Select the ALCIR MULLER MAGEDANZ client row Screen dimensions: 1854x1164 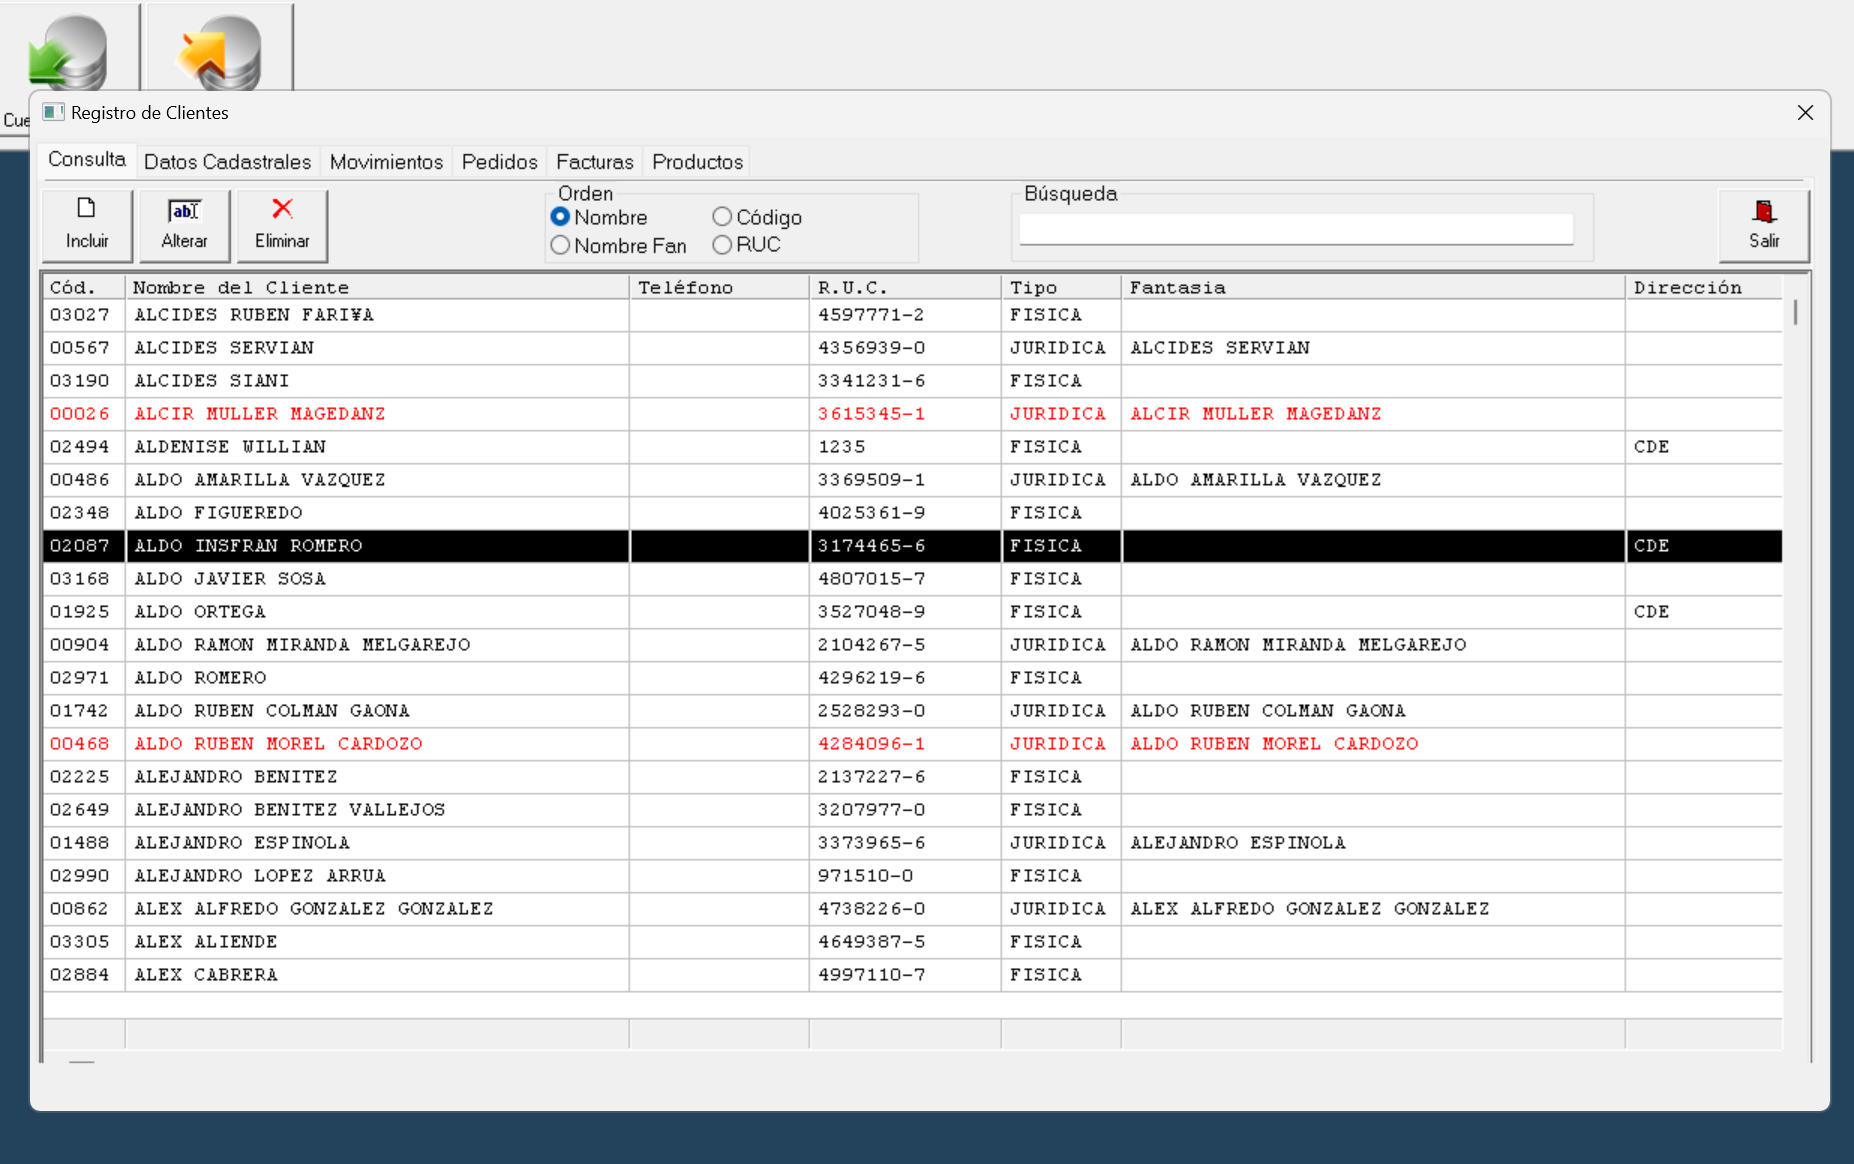[260, 414]
